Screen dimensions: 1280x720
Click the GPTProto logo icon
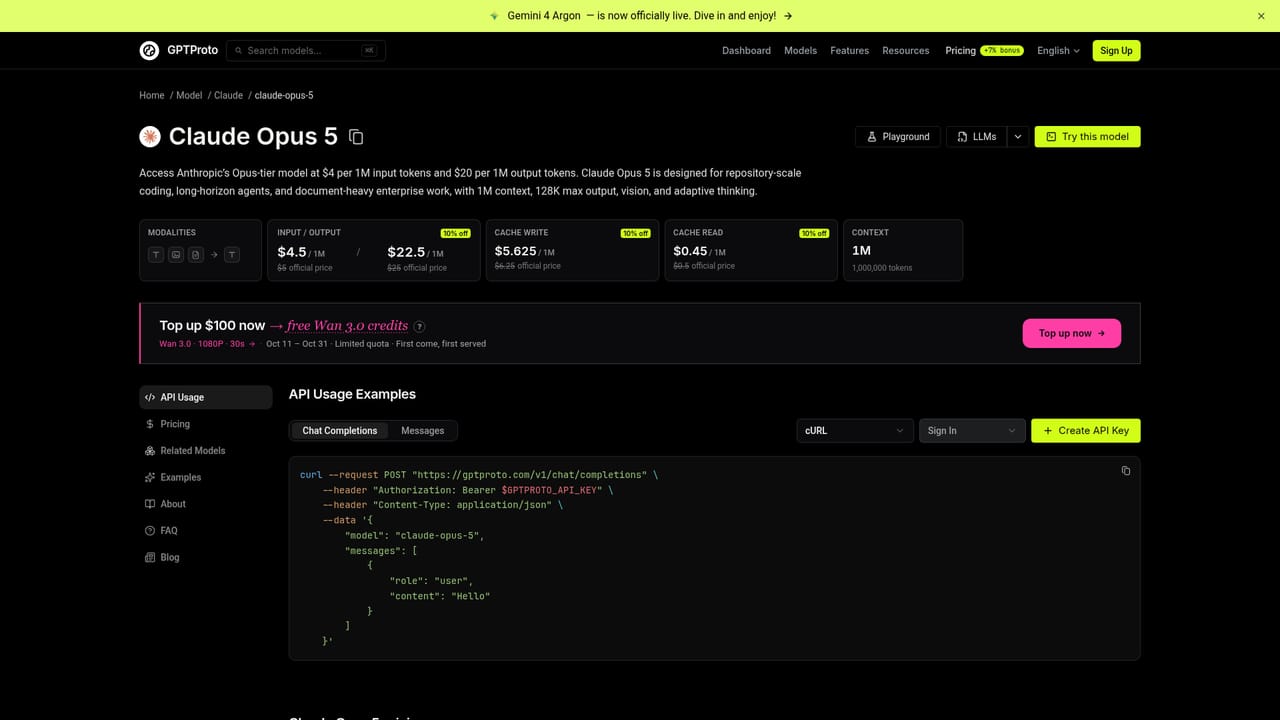[x=149, y=50]
